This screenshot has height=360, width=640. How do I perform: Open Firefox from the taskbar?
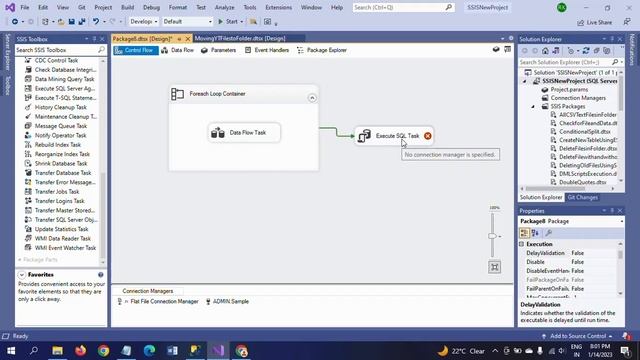(x=80, y=351)
